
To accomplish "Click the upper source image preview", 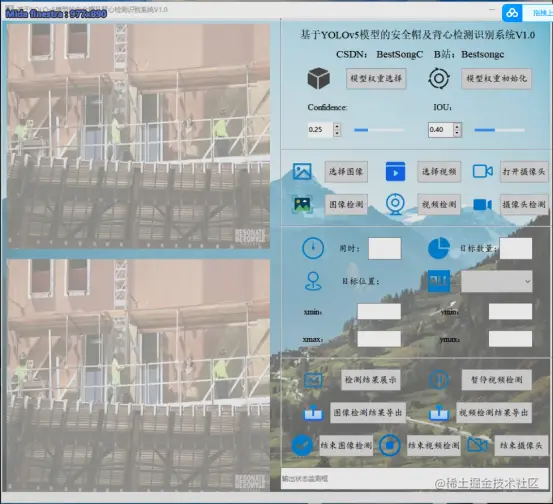I will point(139,136).
